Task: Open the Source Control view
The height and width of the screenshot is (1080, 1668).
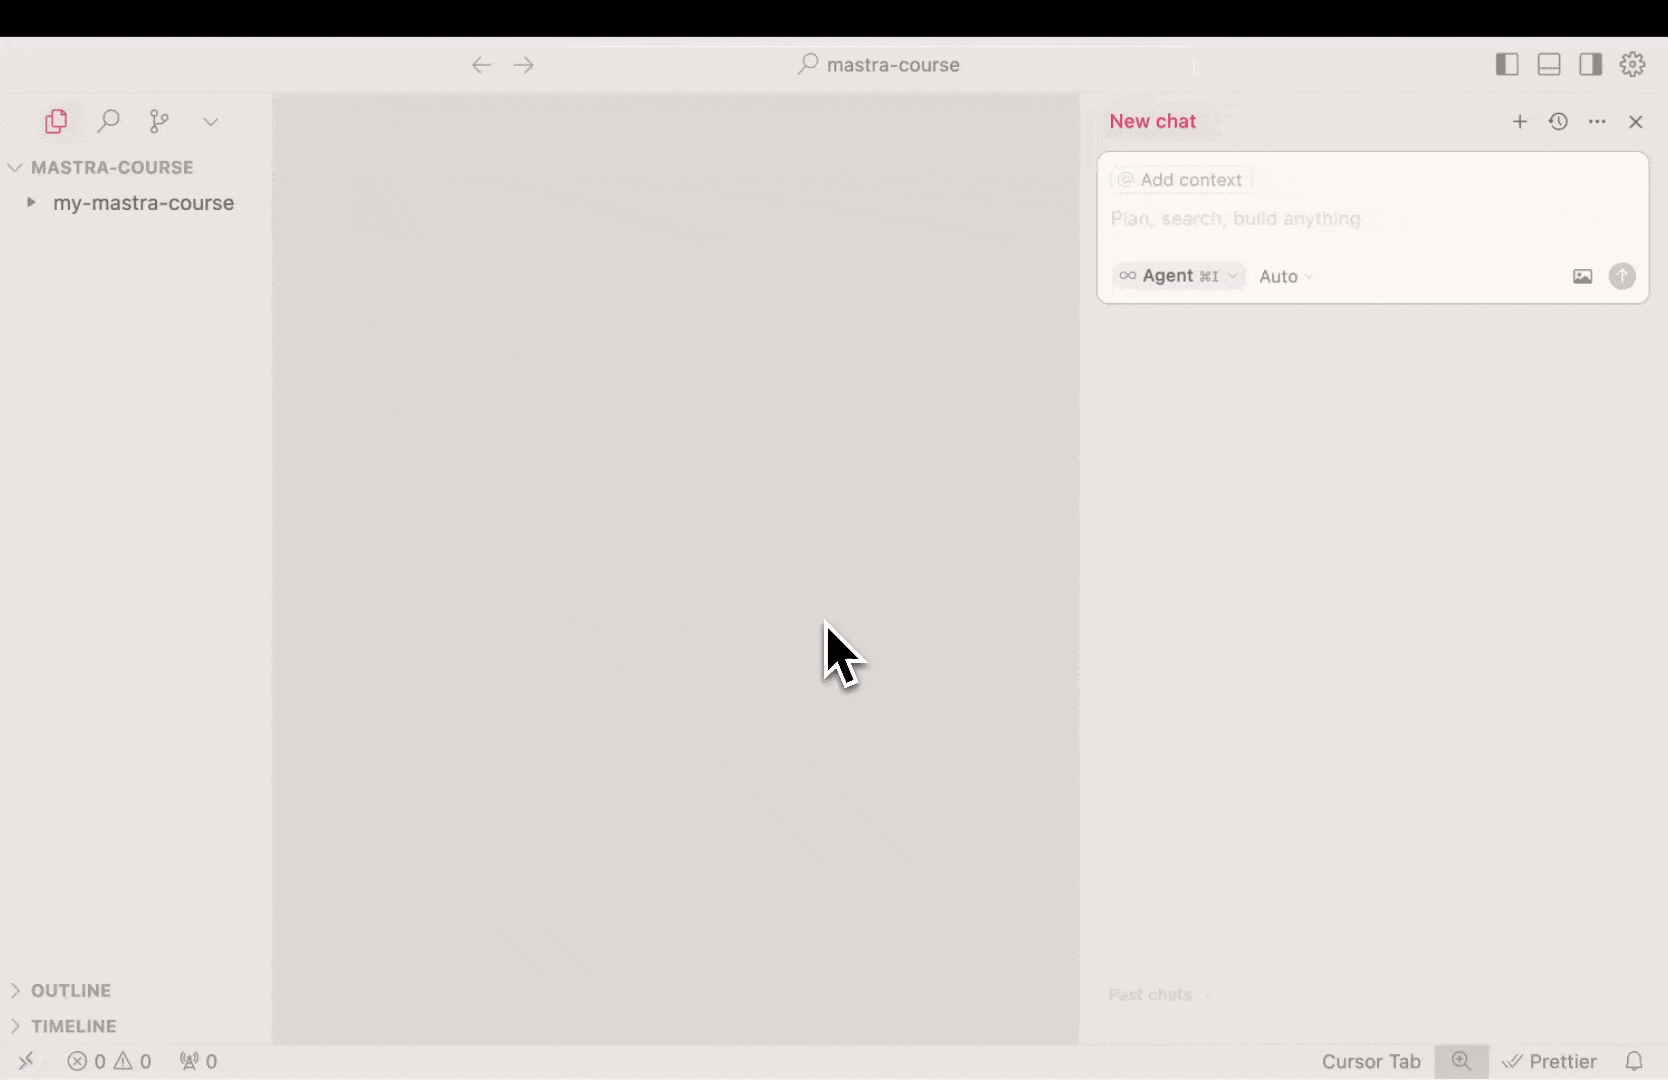Action: coord(159,121)
